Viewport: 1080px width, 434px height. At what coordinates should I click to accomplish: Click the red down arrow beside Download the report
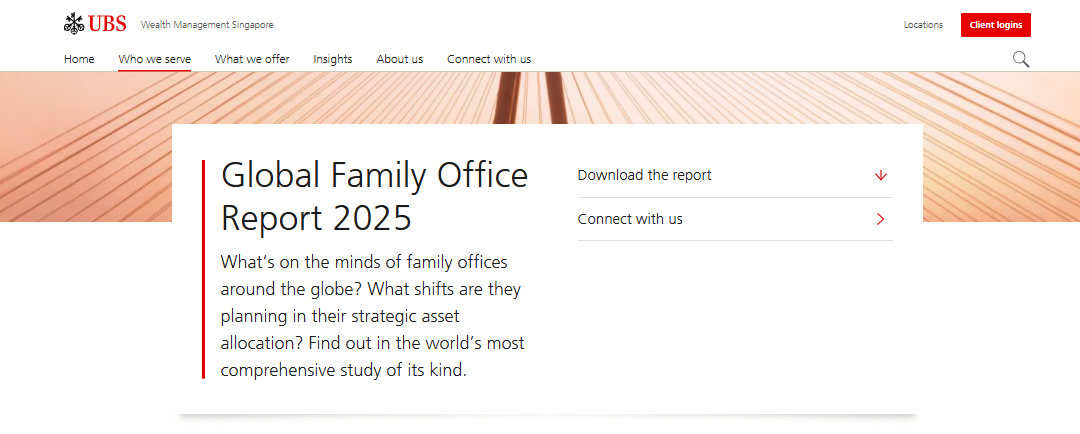[x=880, y=175]
